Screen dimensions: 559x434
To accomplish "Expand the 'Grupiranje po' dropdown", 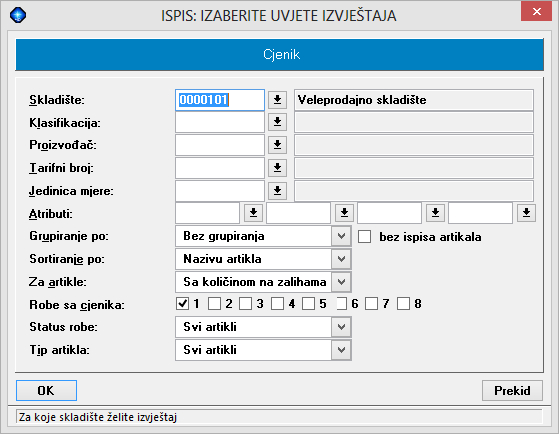I will (341, 236).
